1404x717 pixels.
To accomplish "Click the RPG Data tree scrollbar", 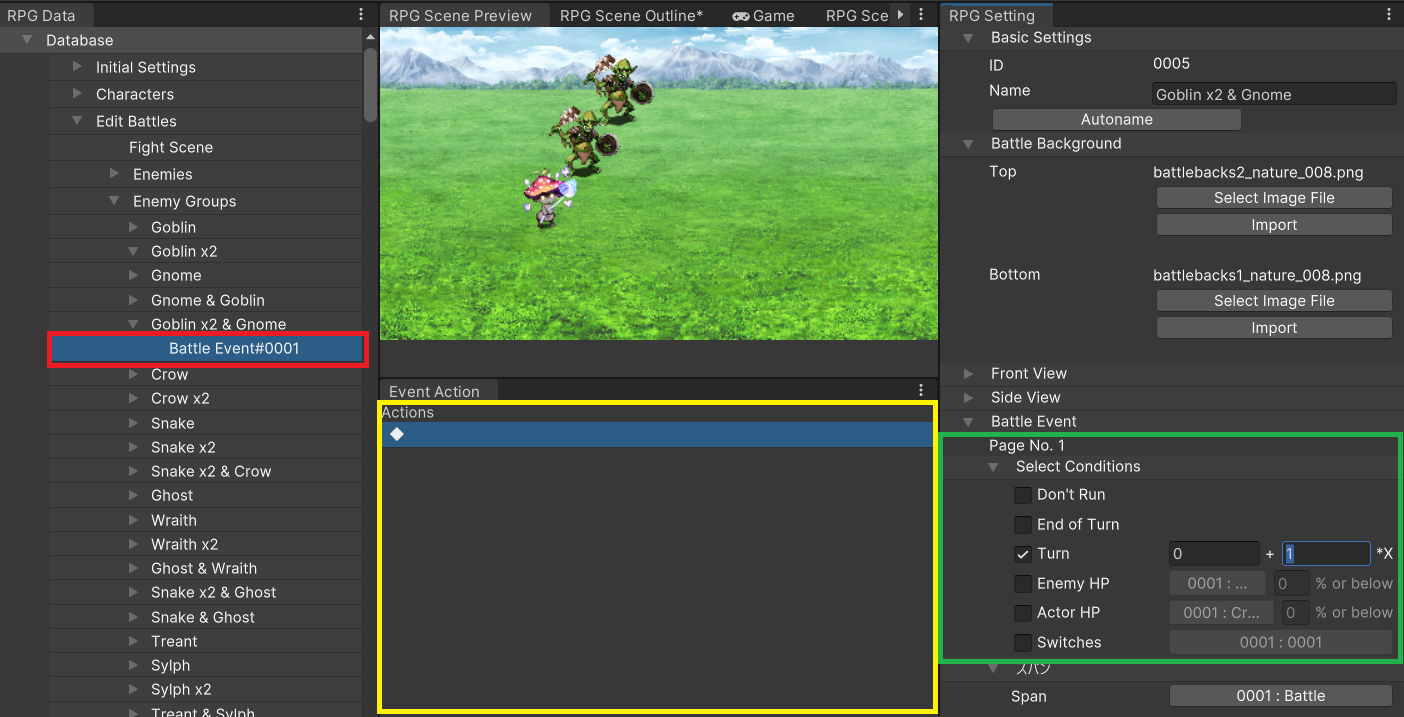I will pos(370,85).
